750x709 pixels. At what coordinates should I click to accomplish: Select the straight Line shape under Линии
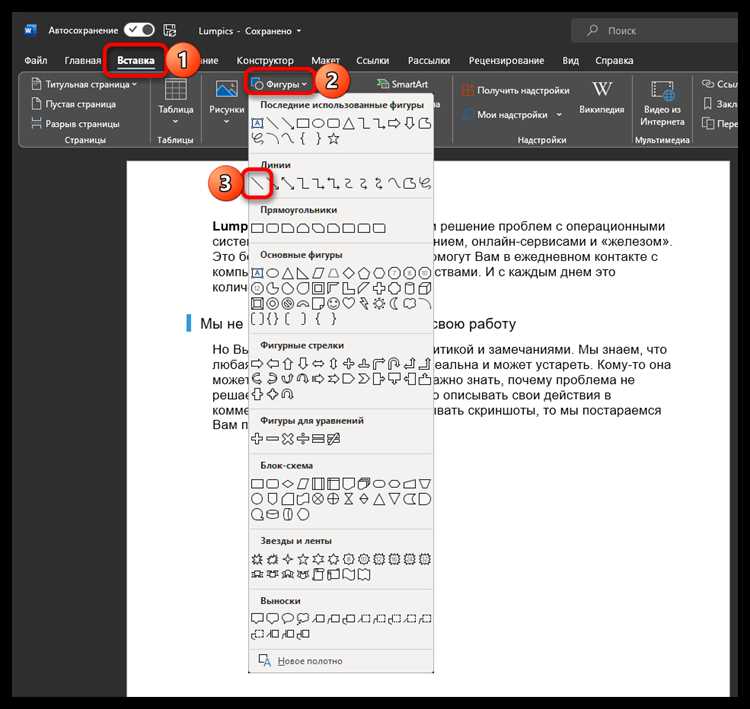click(258, 184)
